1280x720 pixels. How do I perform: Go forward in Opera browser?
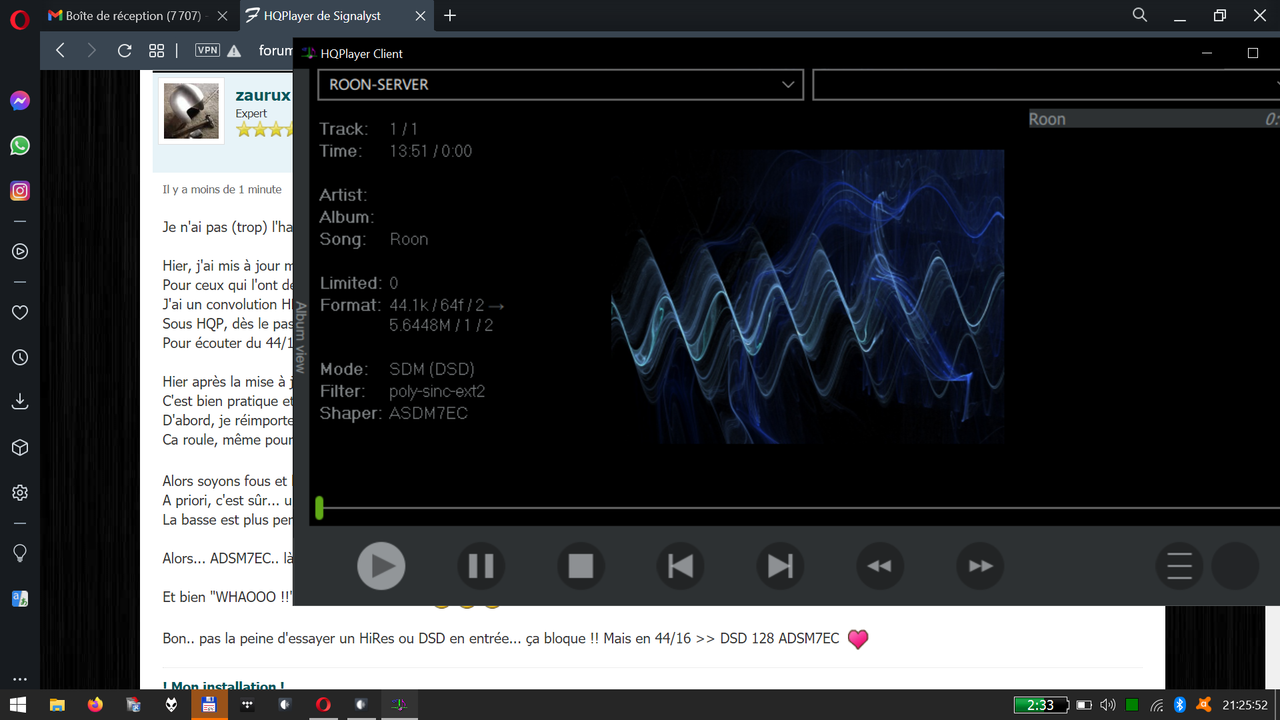[92, 50]
